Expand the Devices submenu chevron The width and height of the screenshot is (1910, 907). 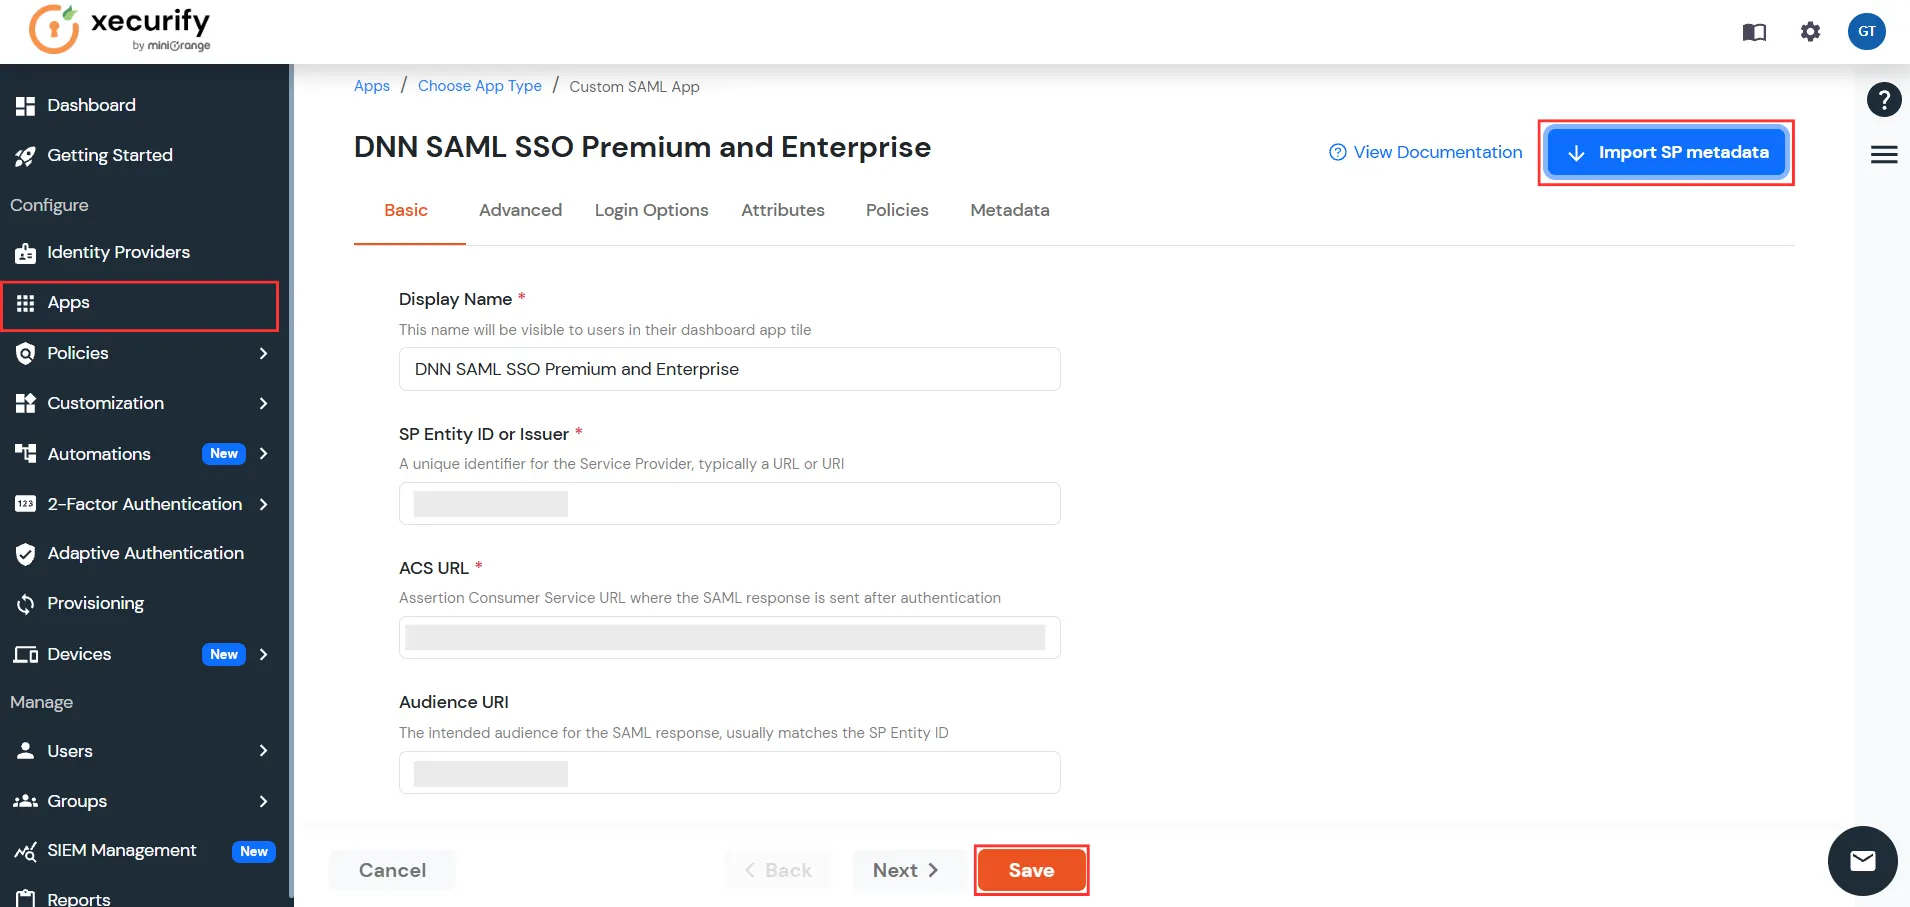263,654
